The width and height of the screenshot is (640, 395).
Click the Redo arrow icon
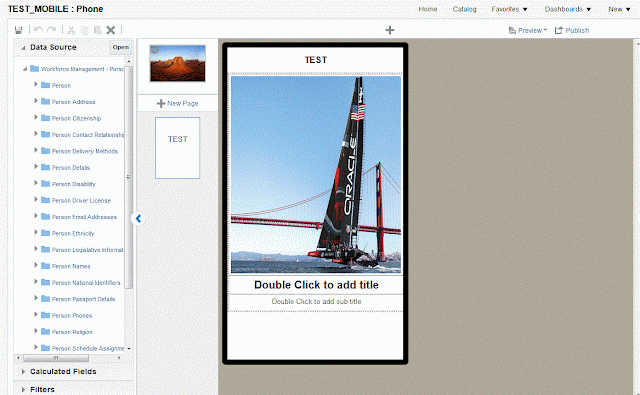(52, 29)
